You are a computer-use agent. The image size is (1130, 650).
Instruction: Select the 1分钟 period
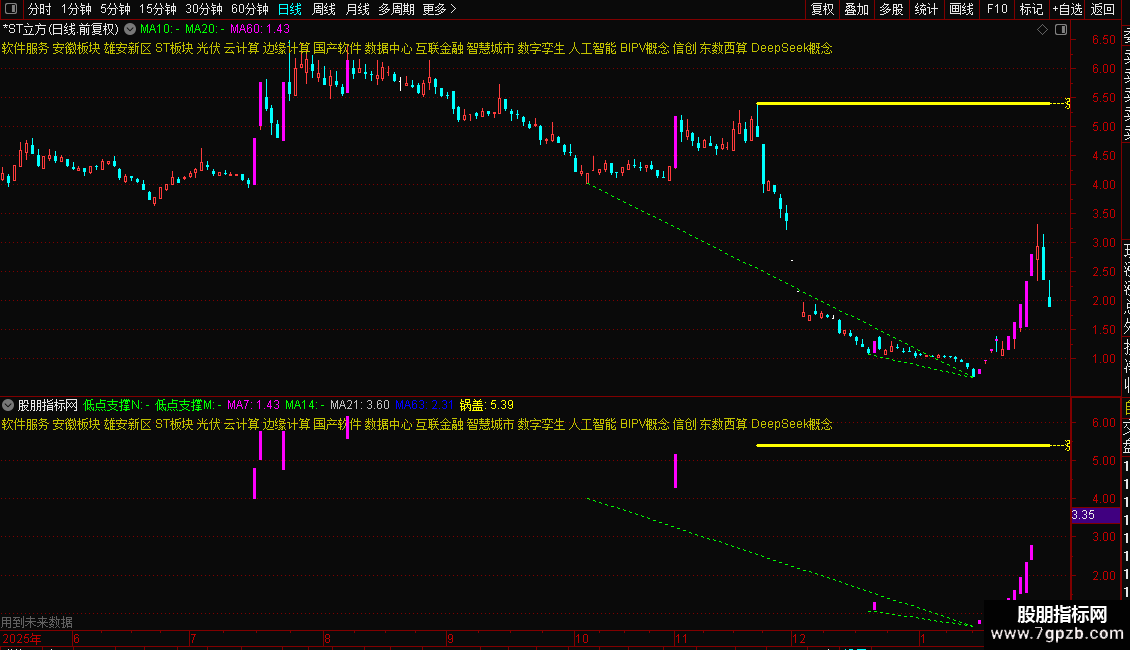click(x=76, y=9)
